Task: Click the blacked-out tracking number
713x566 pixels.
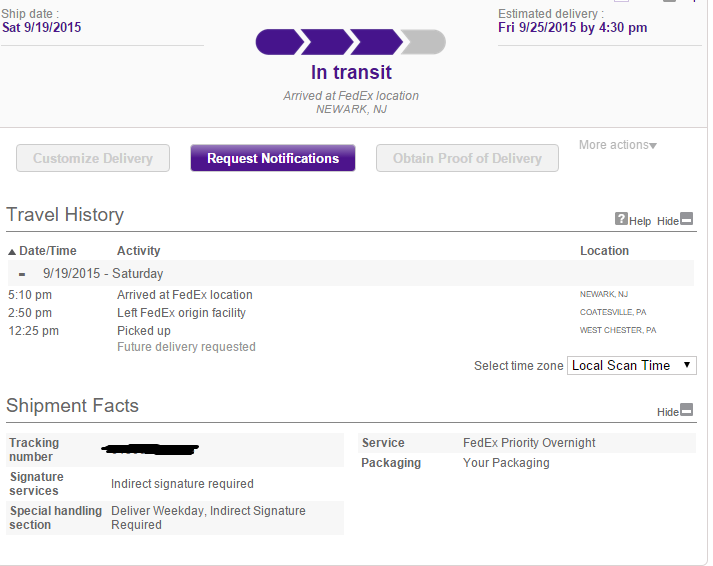Action: coord(153,448)
